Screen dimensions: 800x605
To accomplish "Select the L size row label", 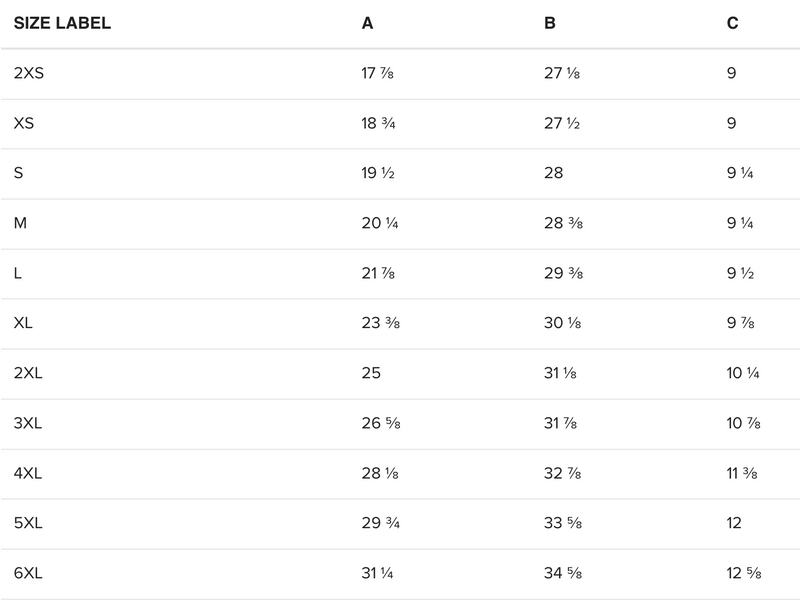I will pos(18,273).
